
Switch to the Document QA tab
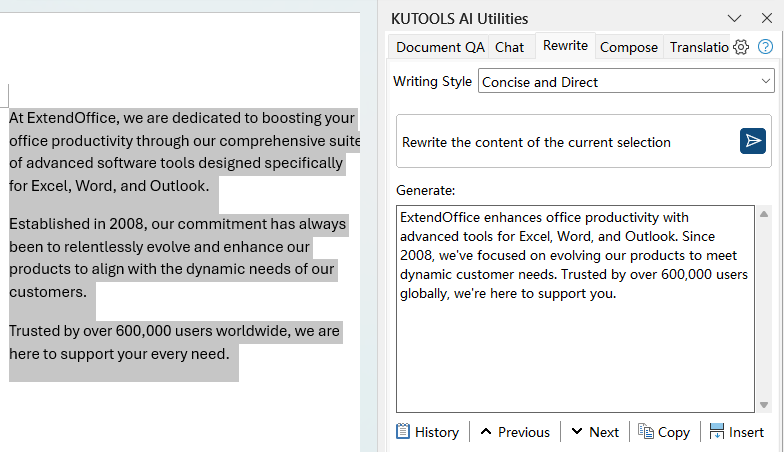point(440,47)
